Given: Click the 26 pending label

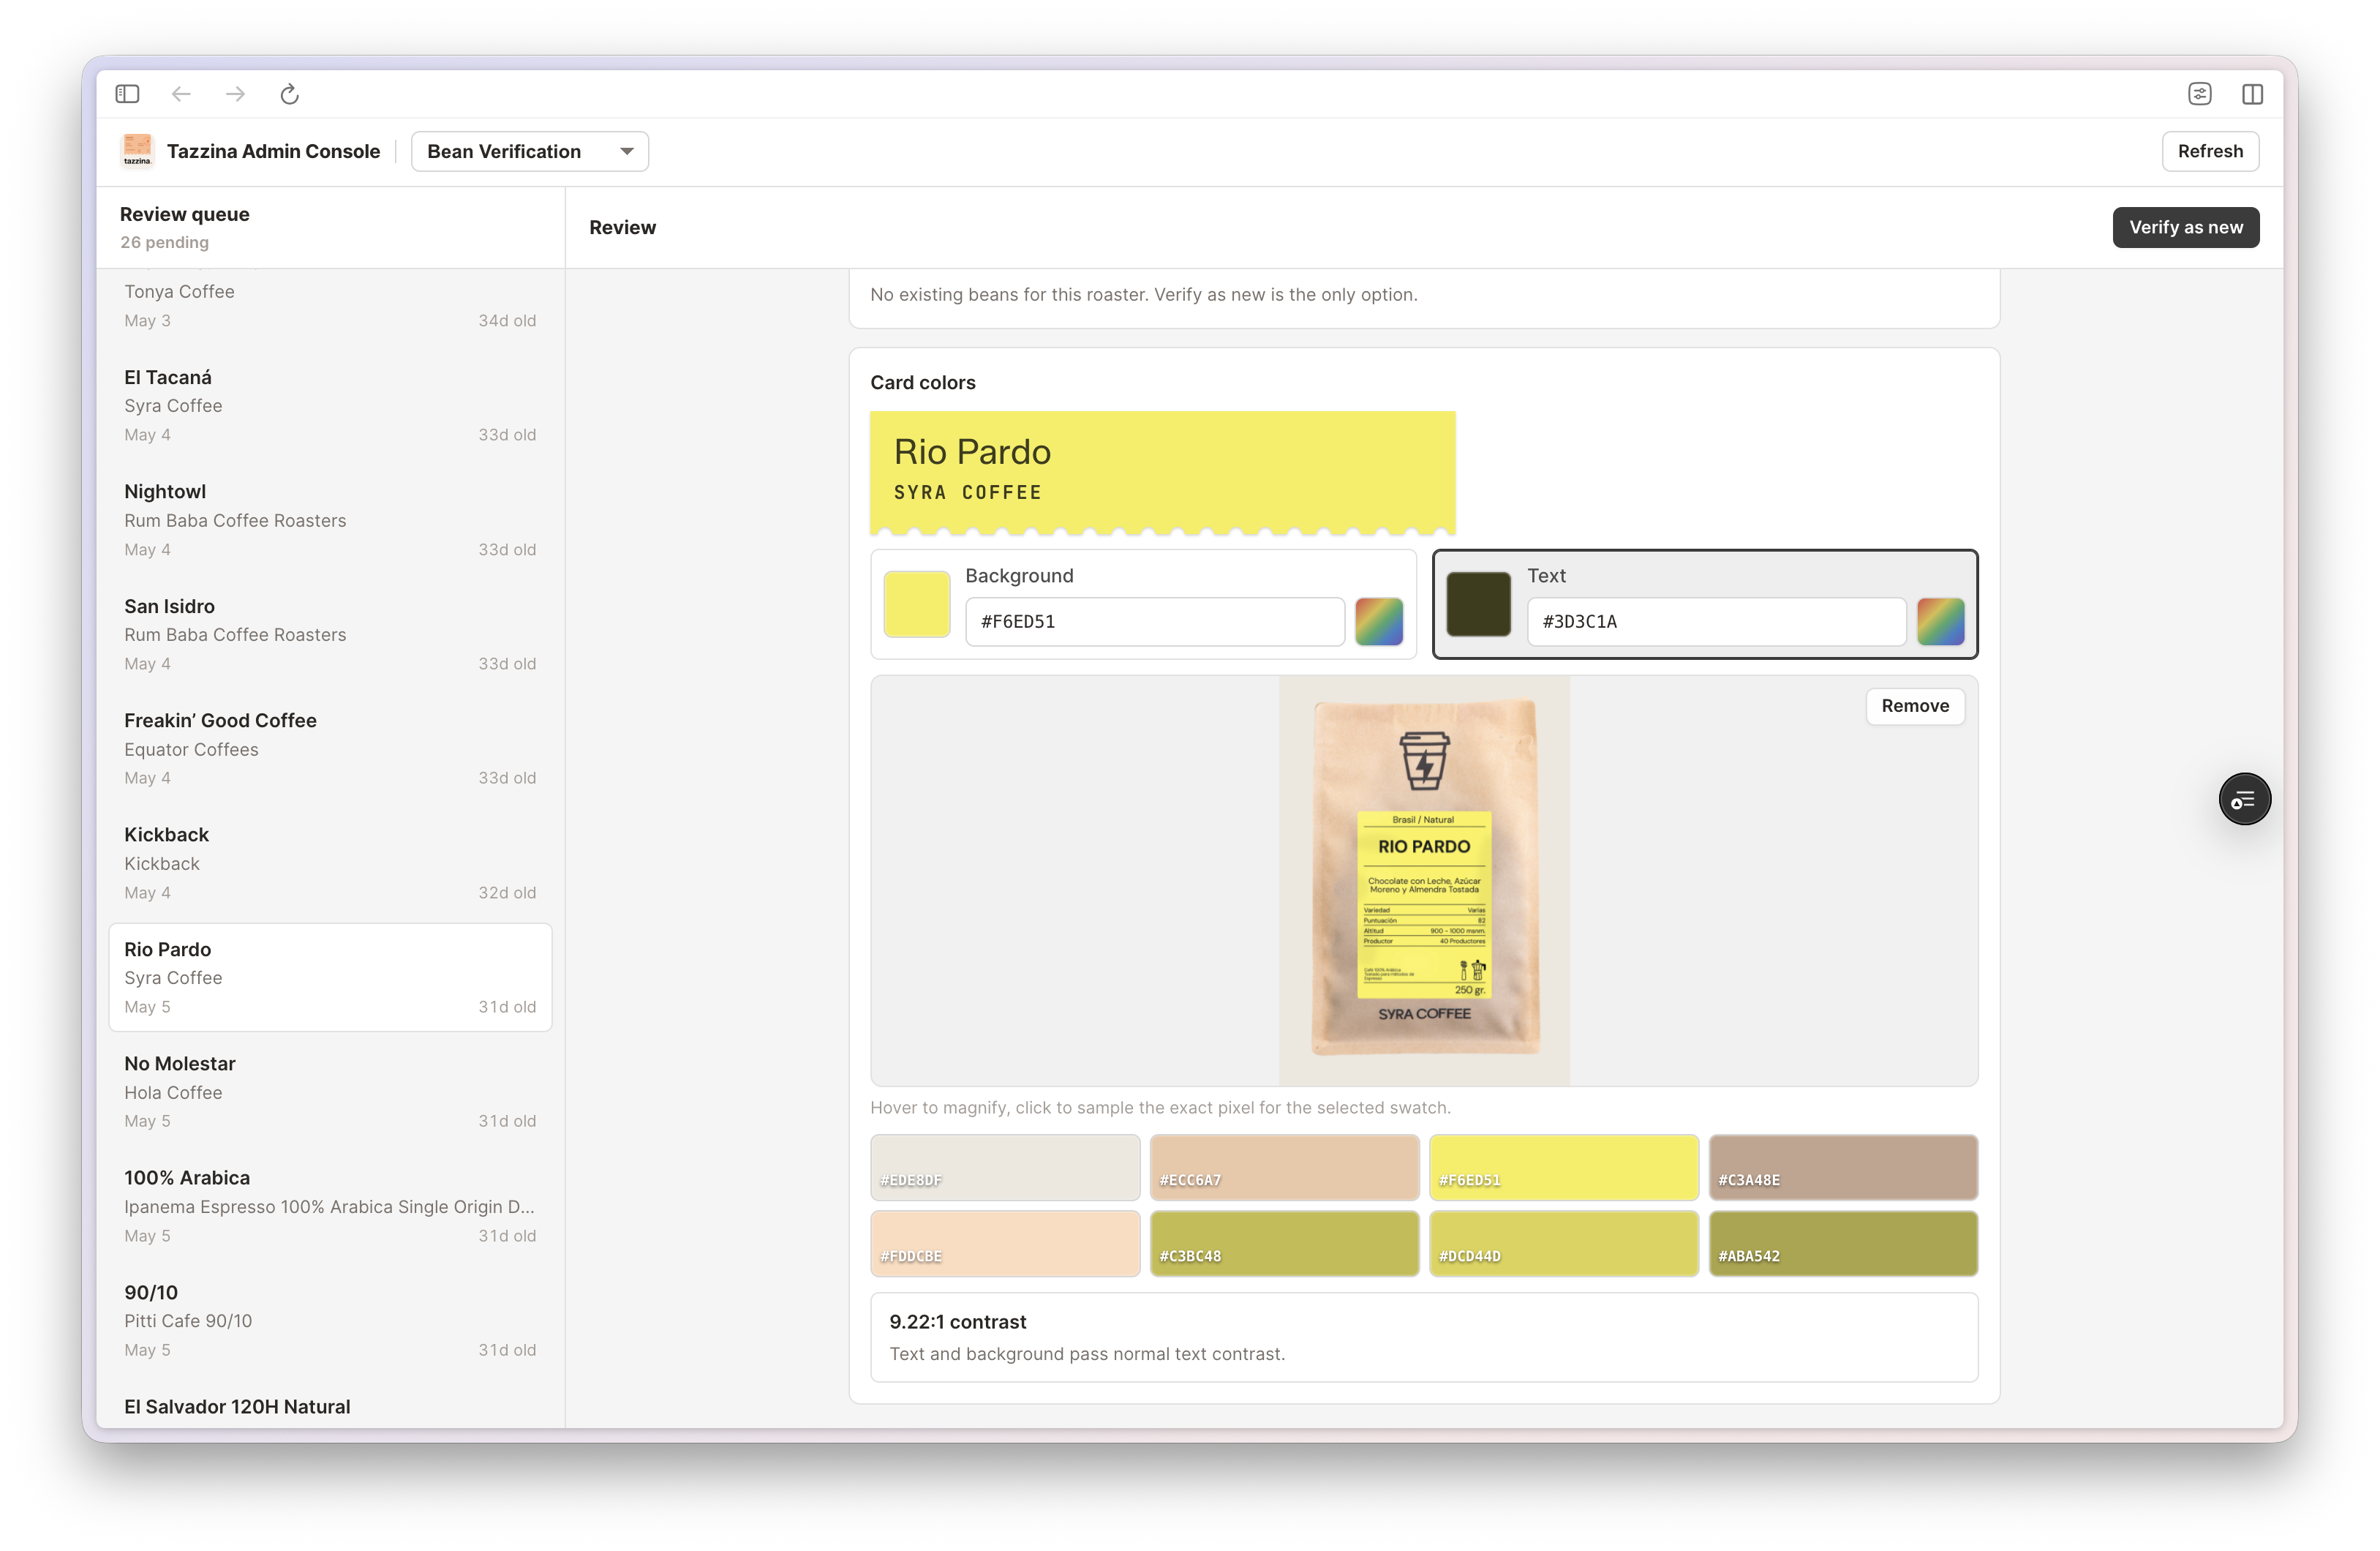Looking at the screenshot, I should point(165,242).
